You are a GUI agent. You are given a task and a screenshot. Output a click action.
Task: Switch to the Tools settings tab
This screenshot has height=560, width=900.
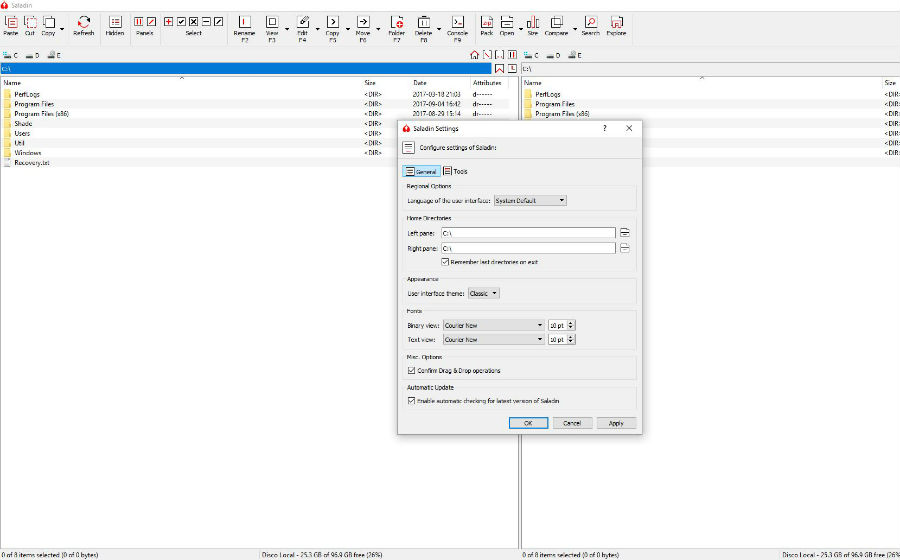point(455,171)
